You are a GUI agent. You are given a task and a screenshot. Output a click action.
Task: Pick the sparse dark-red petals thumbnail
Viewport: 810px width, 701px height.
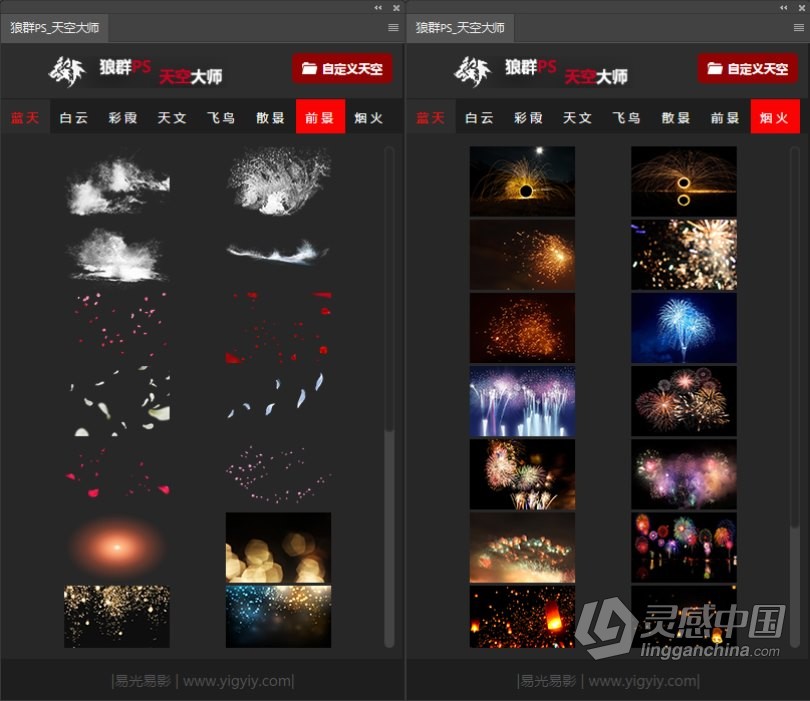pos(278,329)
